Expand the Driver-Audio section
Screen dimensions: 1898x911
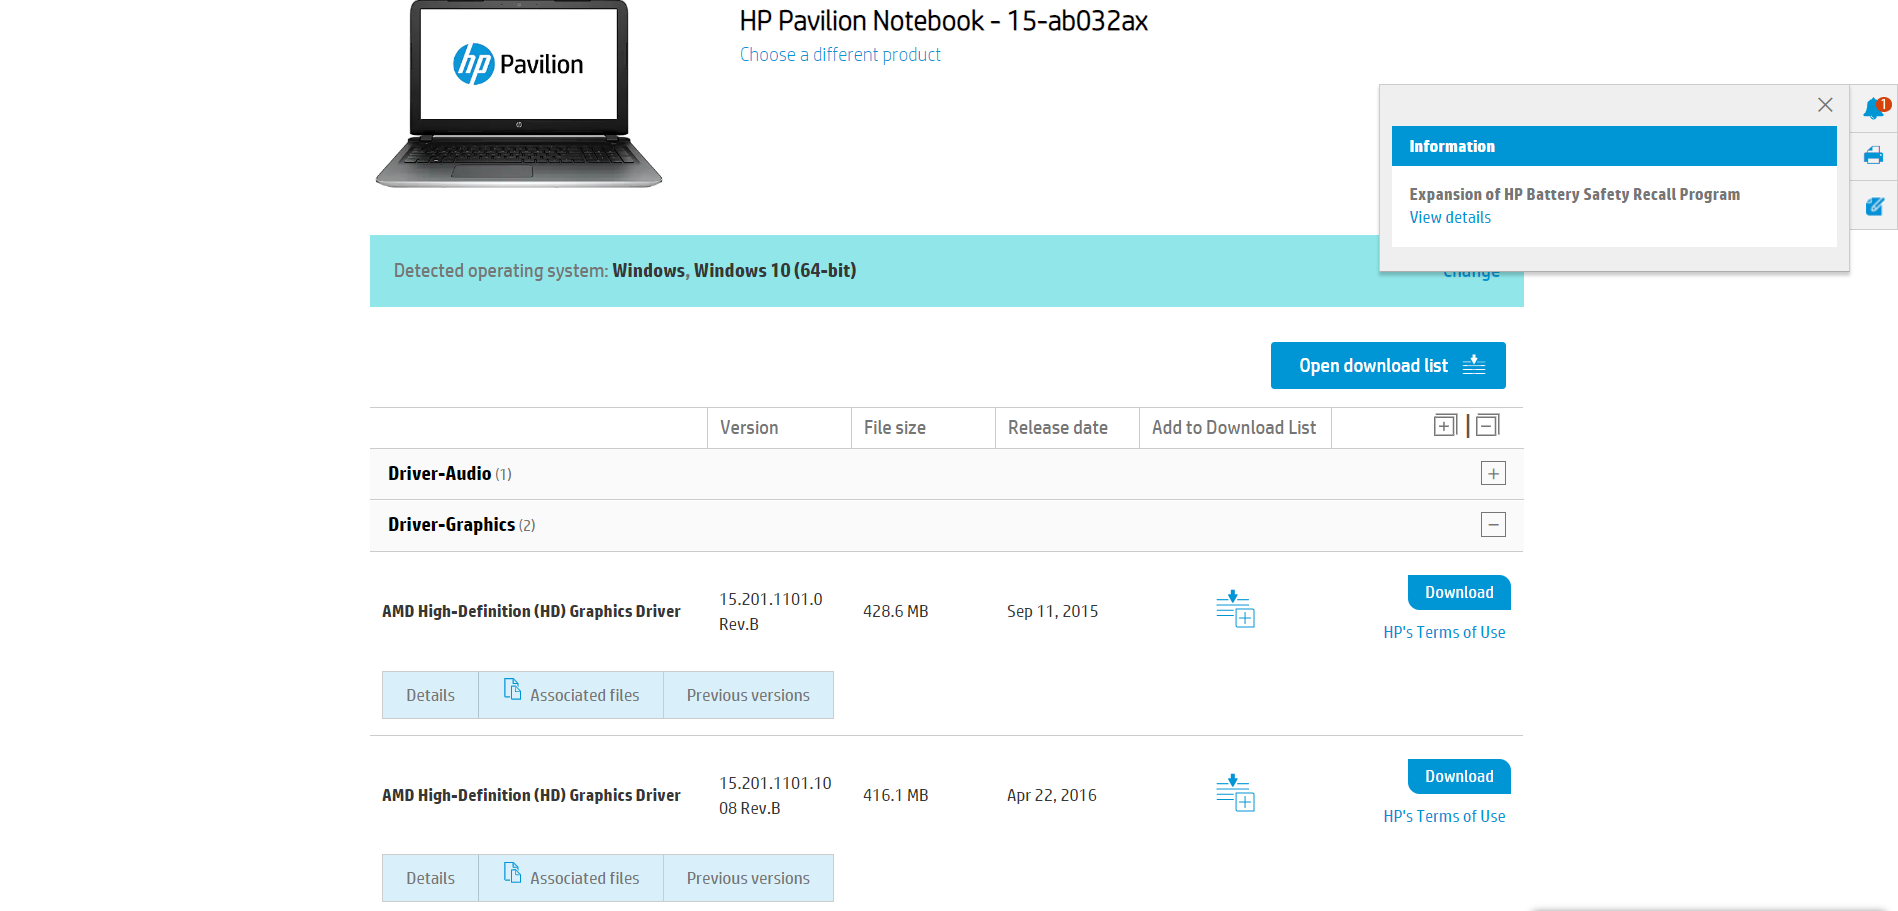[x=1492, y=474]
